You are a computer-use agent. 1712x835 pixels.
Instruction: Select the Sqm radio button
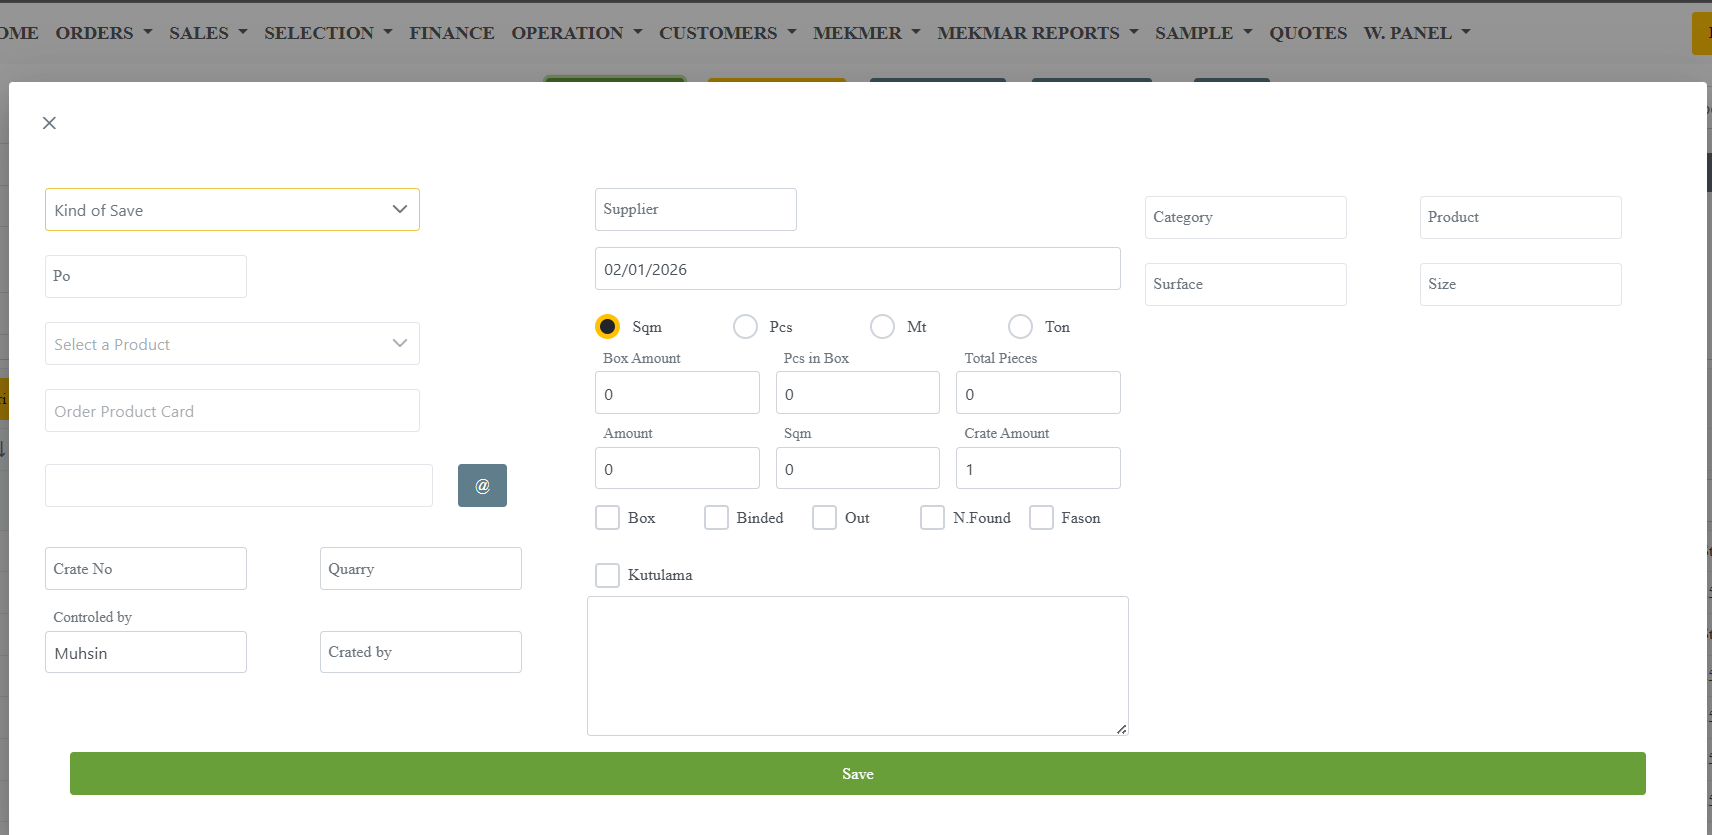tap(607, 327)
